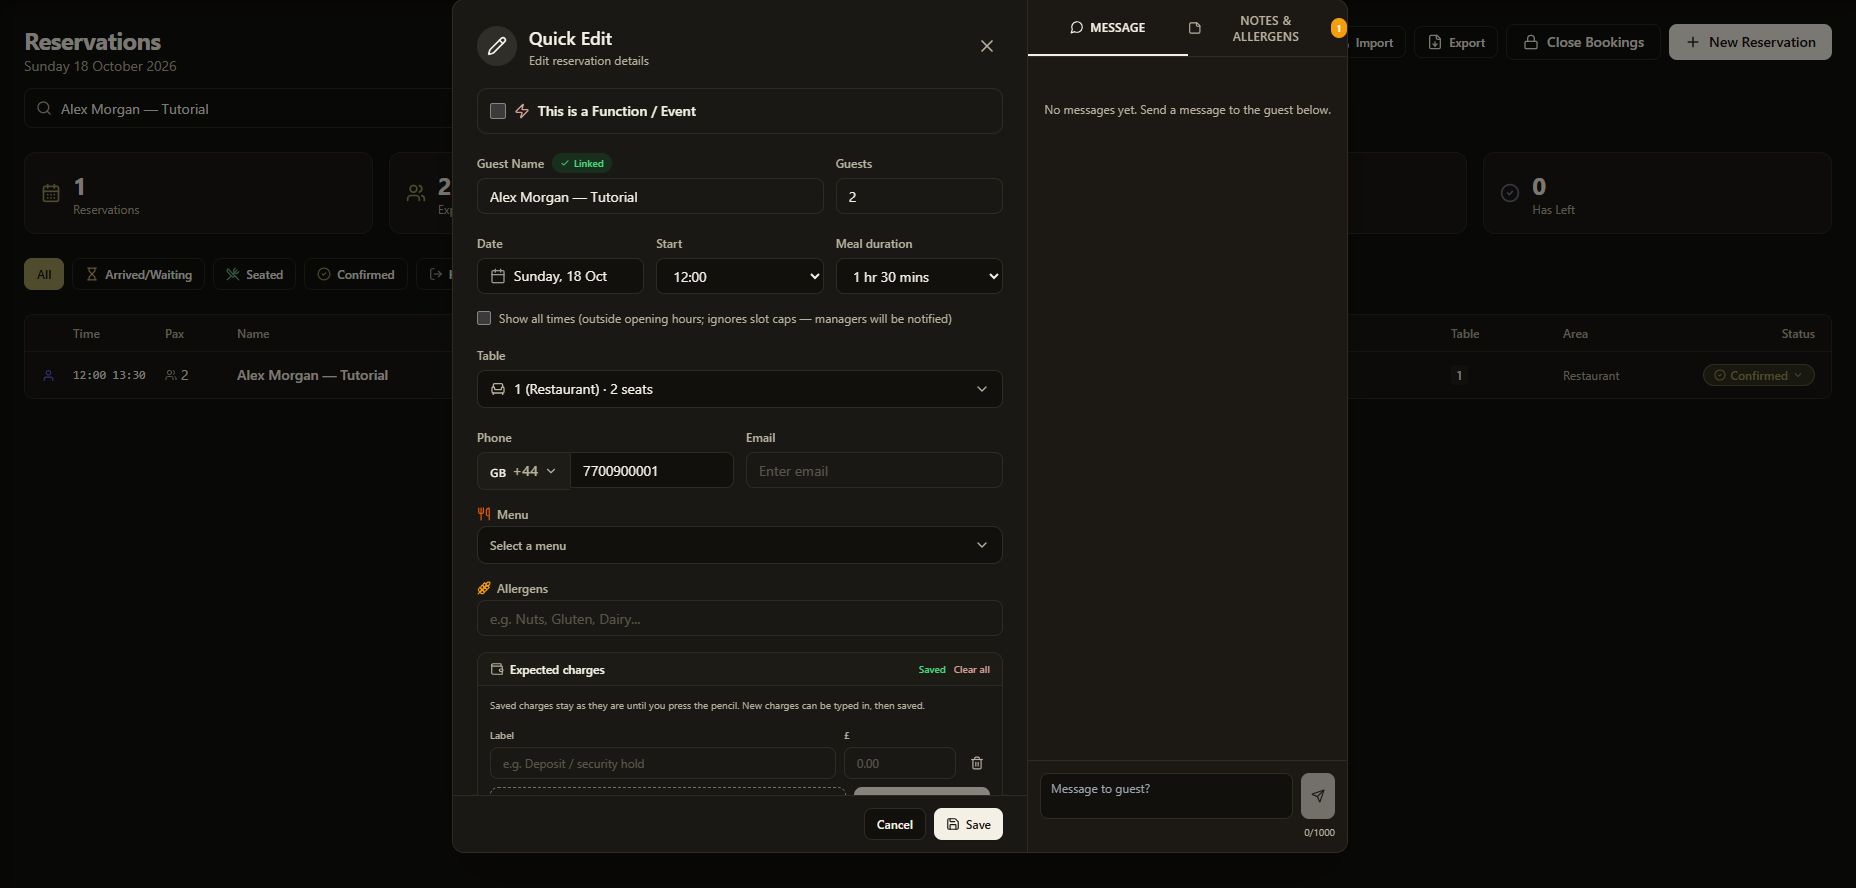The width and height of the screenshot is (1856, 888).
Task: Open the 'Select a menu' dropdown
Action: 740,545
